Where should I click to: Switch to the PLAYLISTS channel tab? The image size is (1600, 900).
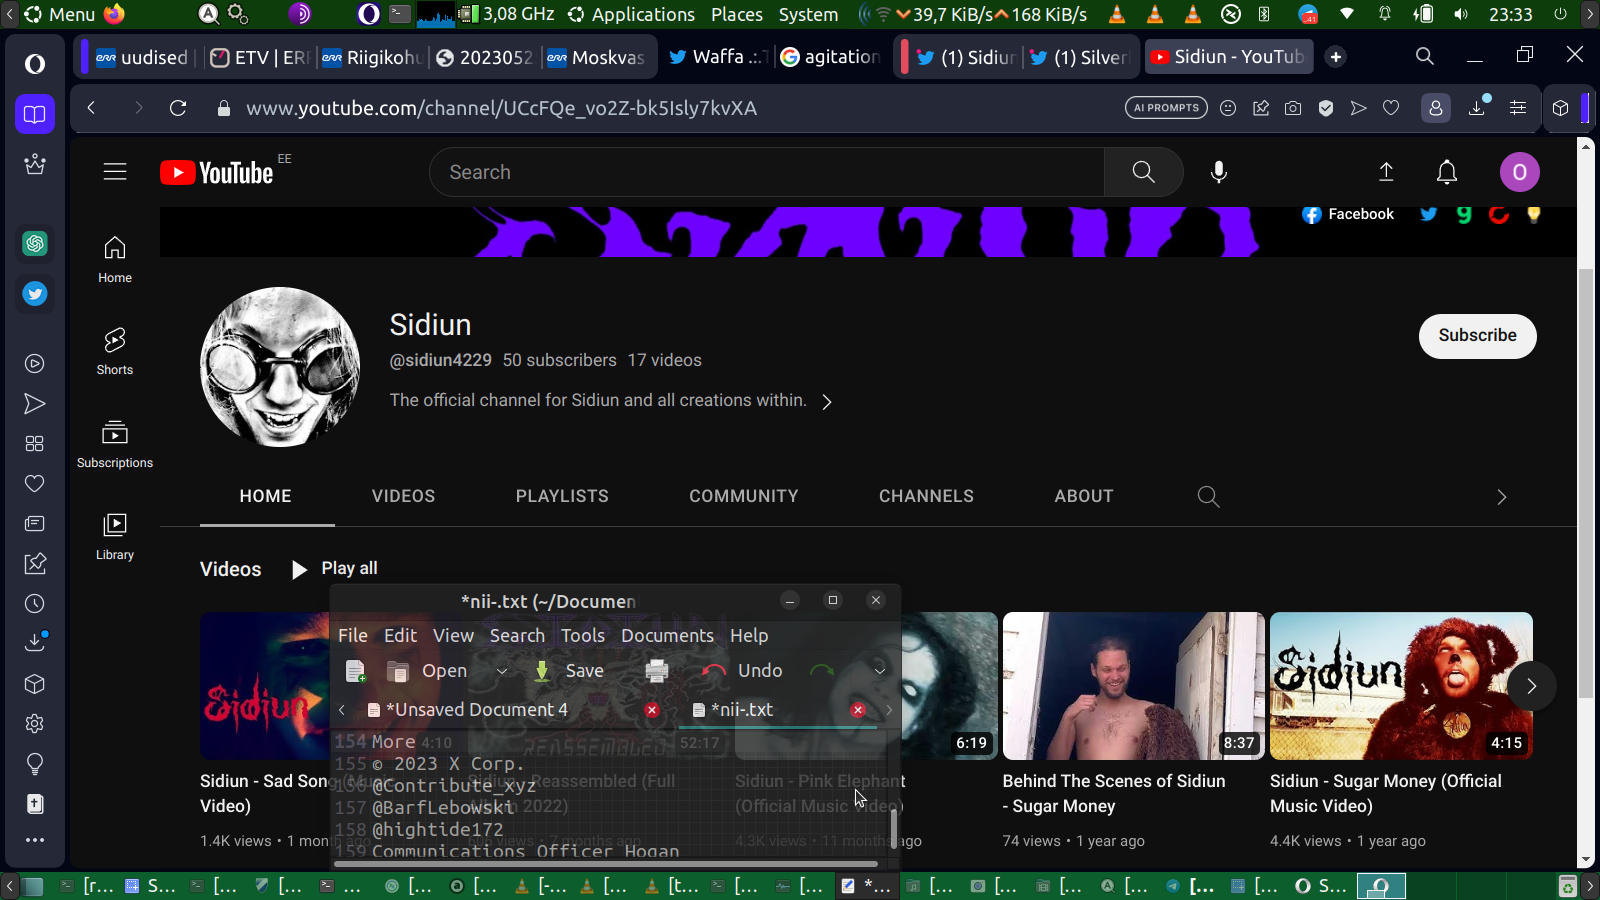click(562, 496)
